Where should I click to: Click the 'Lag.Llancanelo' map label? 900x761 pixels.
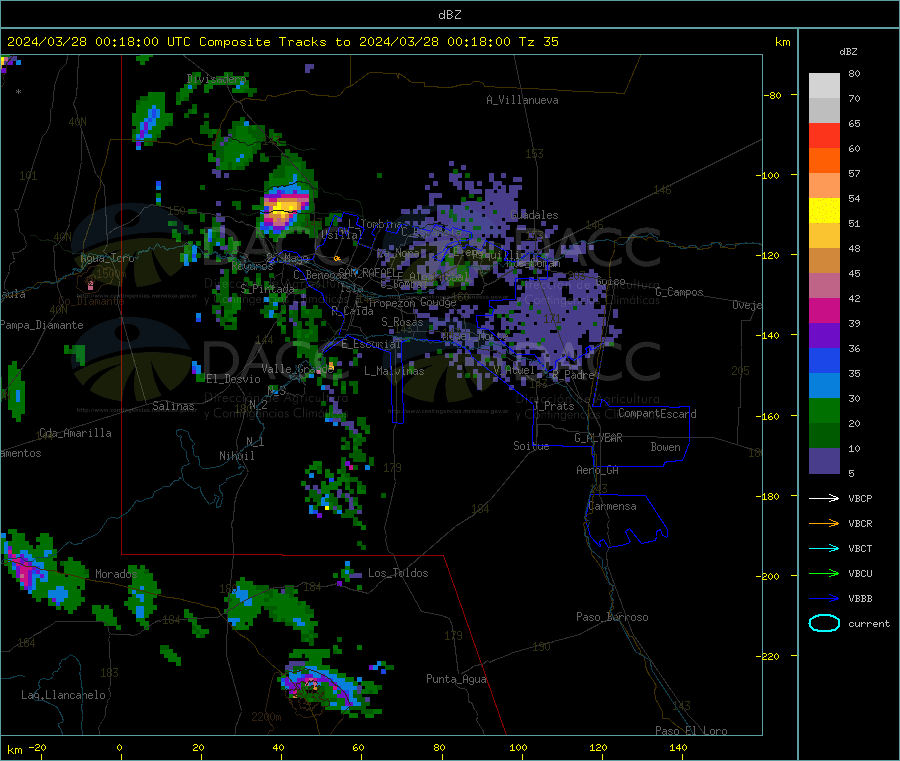(x=63, y=696)
